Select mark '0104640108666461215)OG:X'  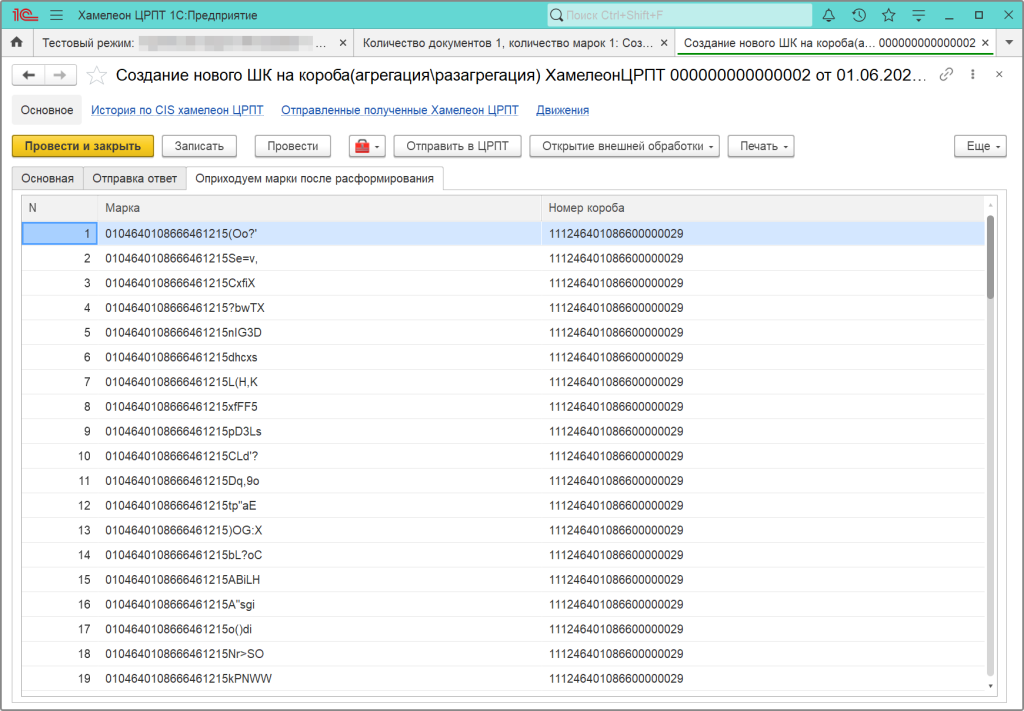pos(319,531)
